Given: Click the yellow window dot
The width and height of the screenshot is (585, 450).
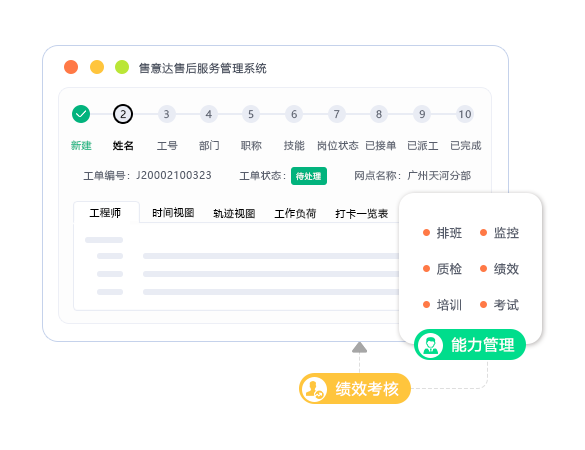Looking at the screenshot, I should click(97, 67).
